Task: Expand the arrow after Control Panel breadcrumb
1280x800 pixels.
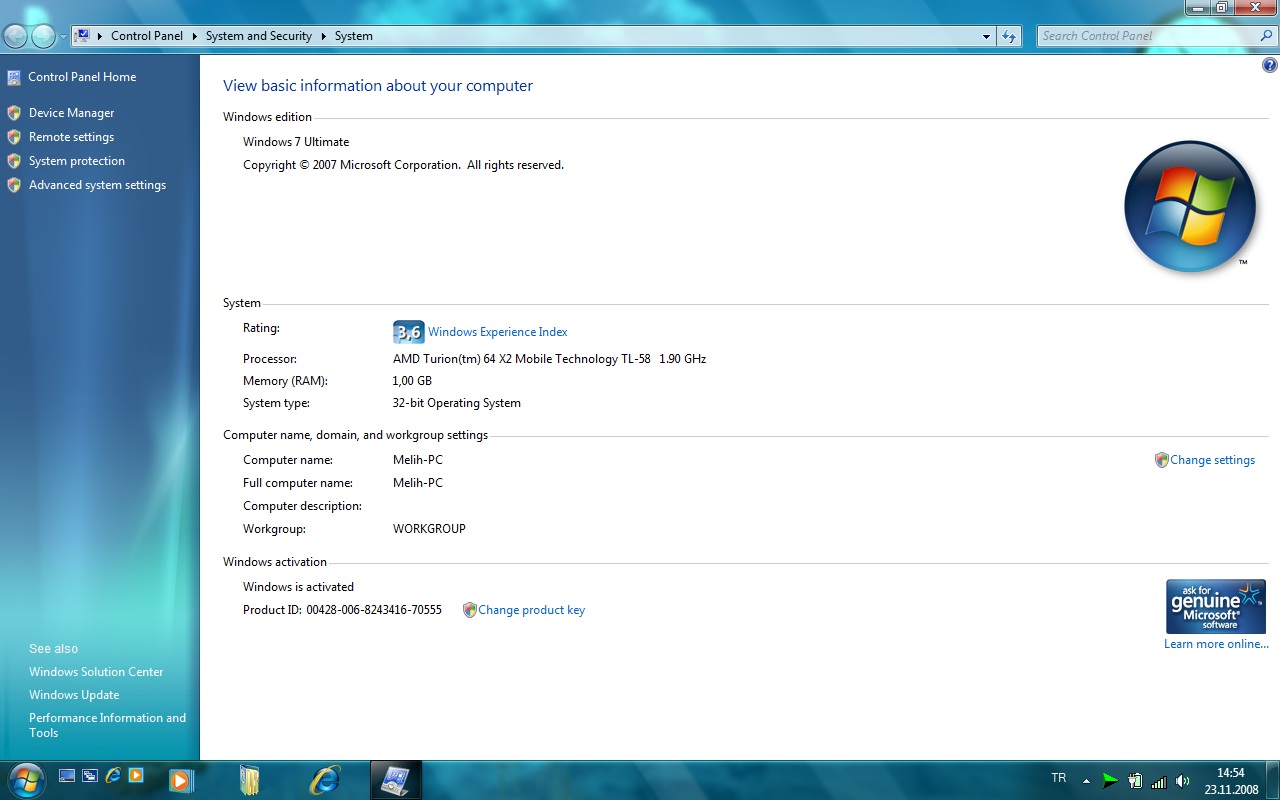Action: tap(194, 36)
